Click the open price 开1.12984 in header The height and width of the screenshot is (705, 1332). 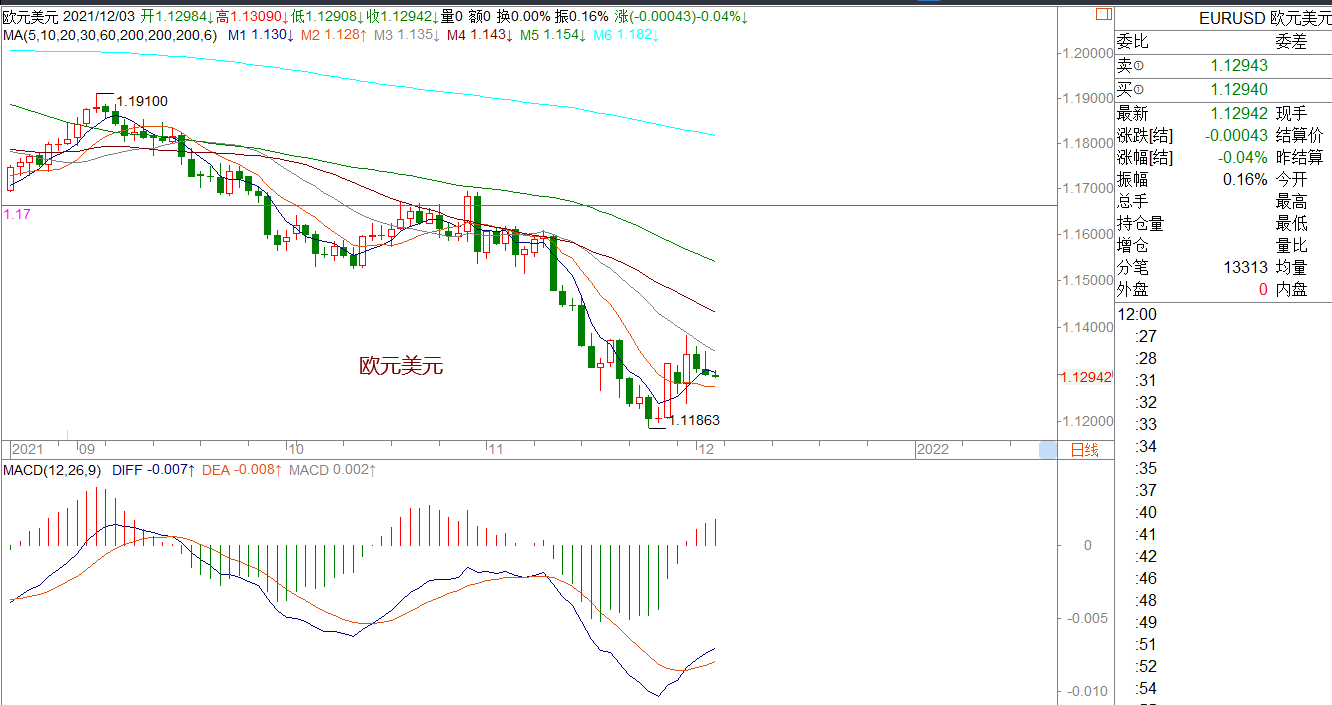(x=176, y=17)
